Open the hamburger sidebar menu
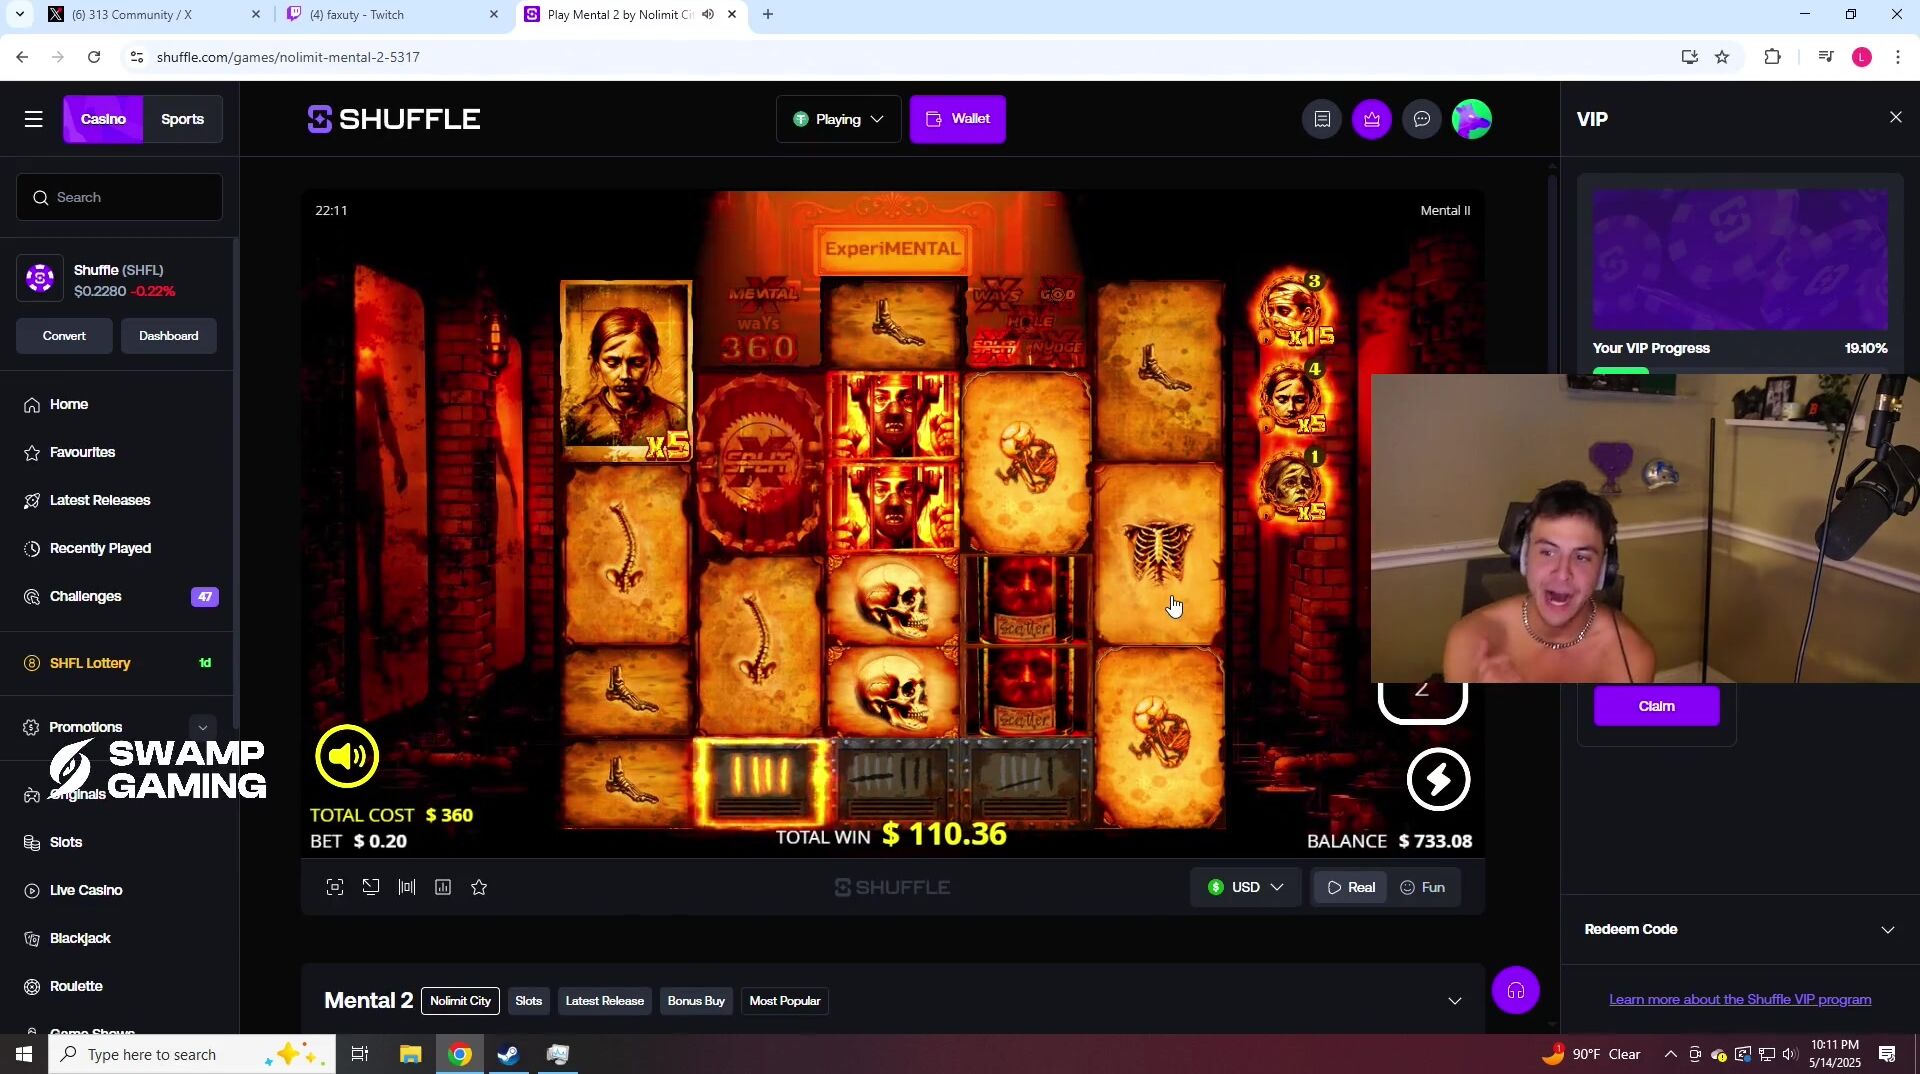Screen dimensions: 1920x1074 (x=33, y=119)
